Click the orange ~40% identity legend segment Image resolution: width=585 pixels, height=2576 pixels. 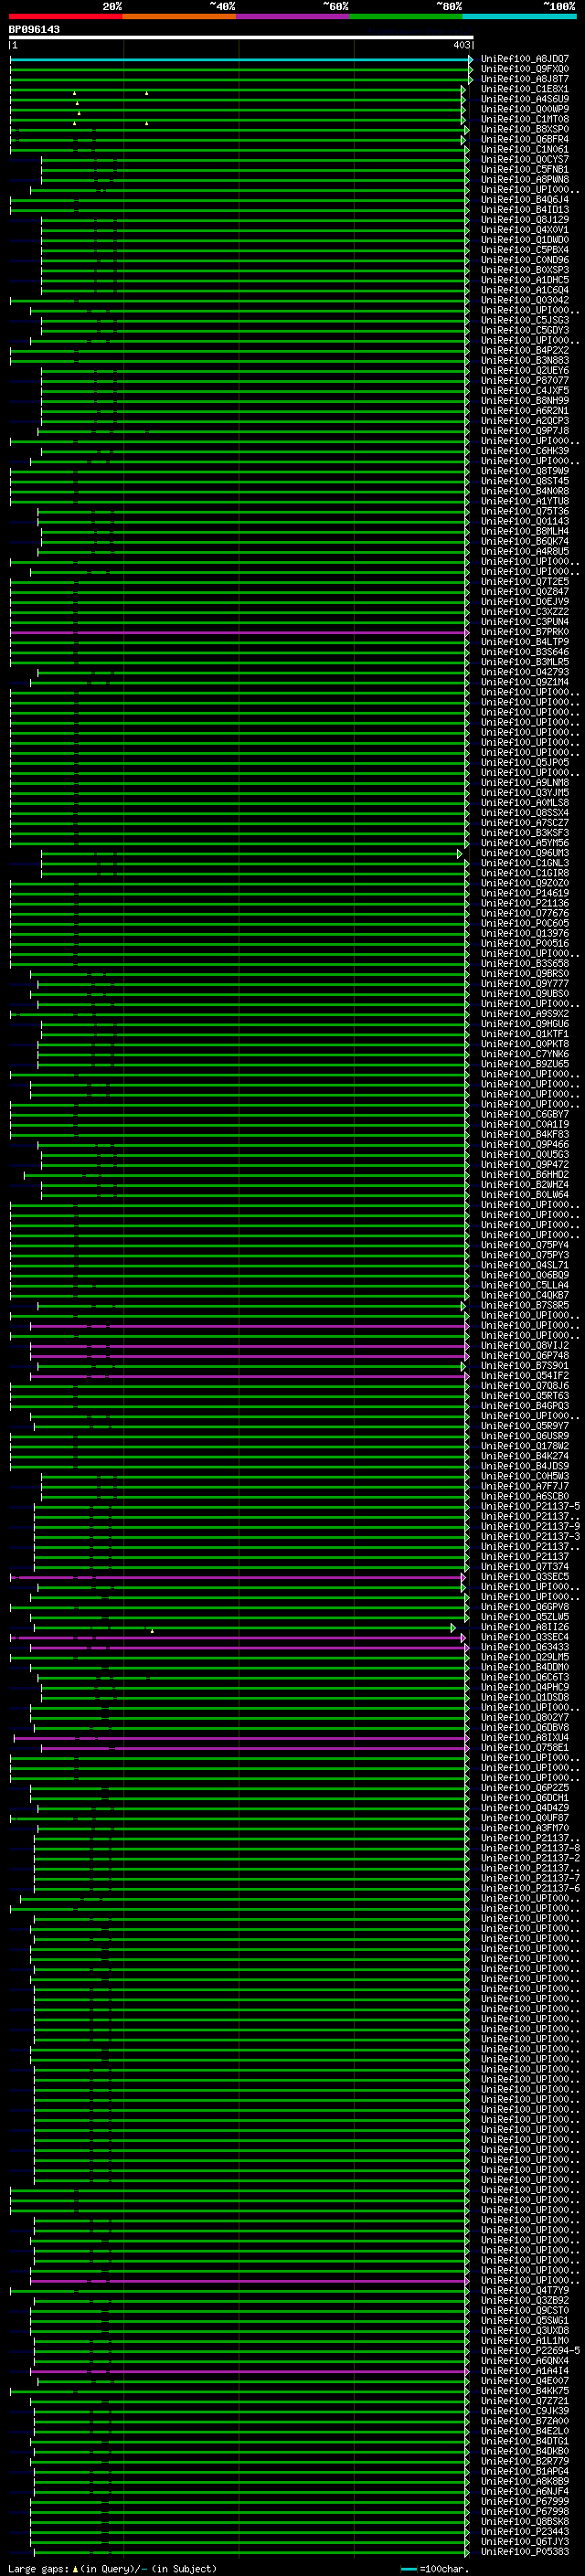179,16
